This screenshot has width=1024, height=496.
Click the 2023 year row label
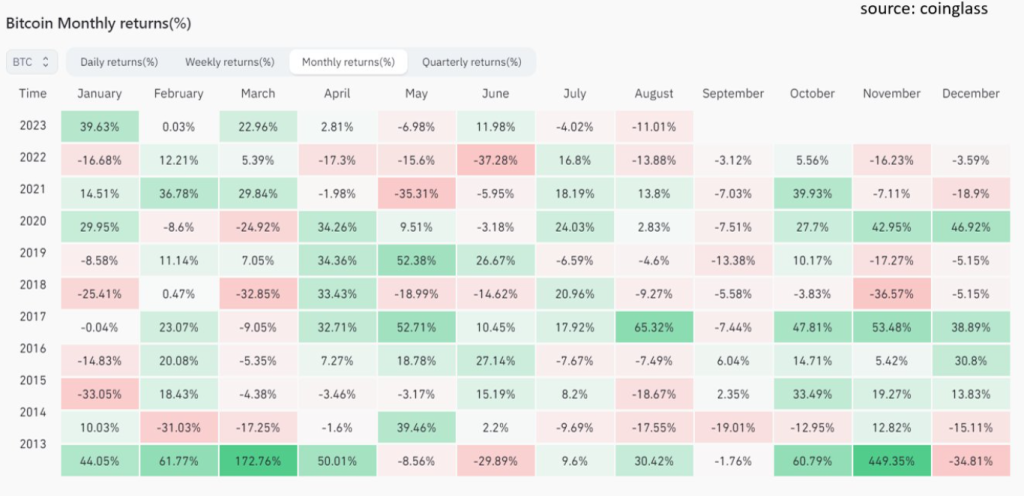tap(31, 126)
